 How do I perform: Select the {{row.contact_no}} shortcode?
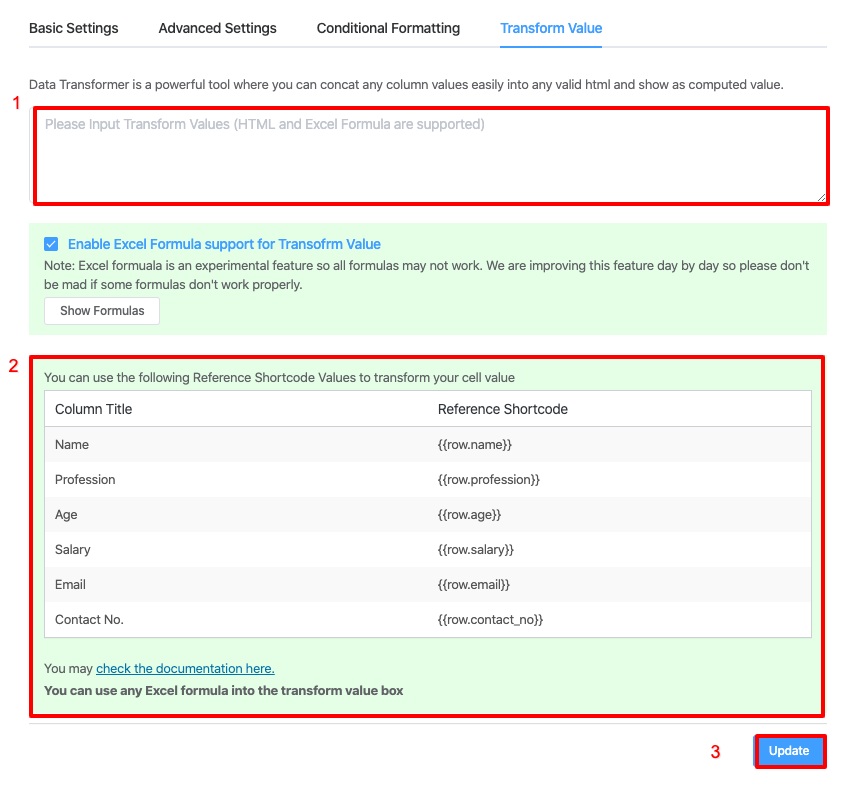[490, 619]
